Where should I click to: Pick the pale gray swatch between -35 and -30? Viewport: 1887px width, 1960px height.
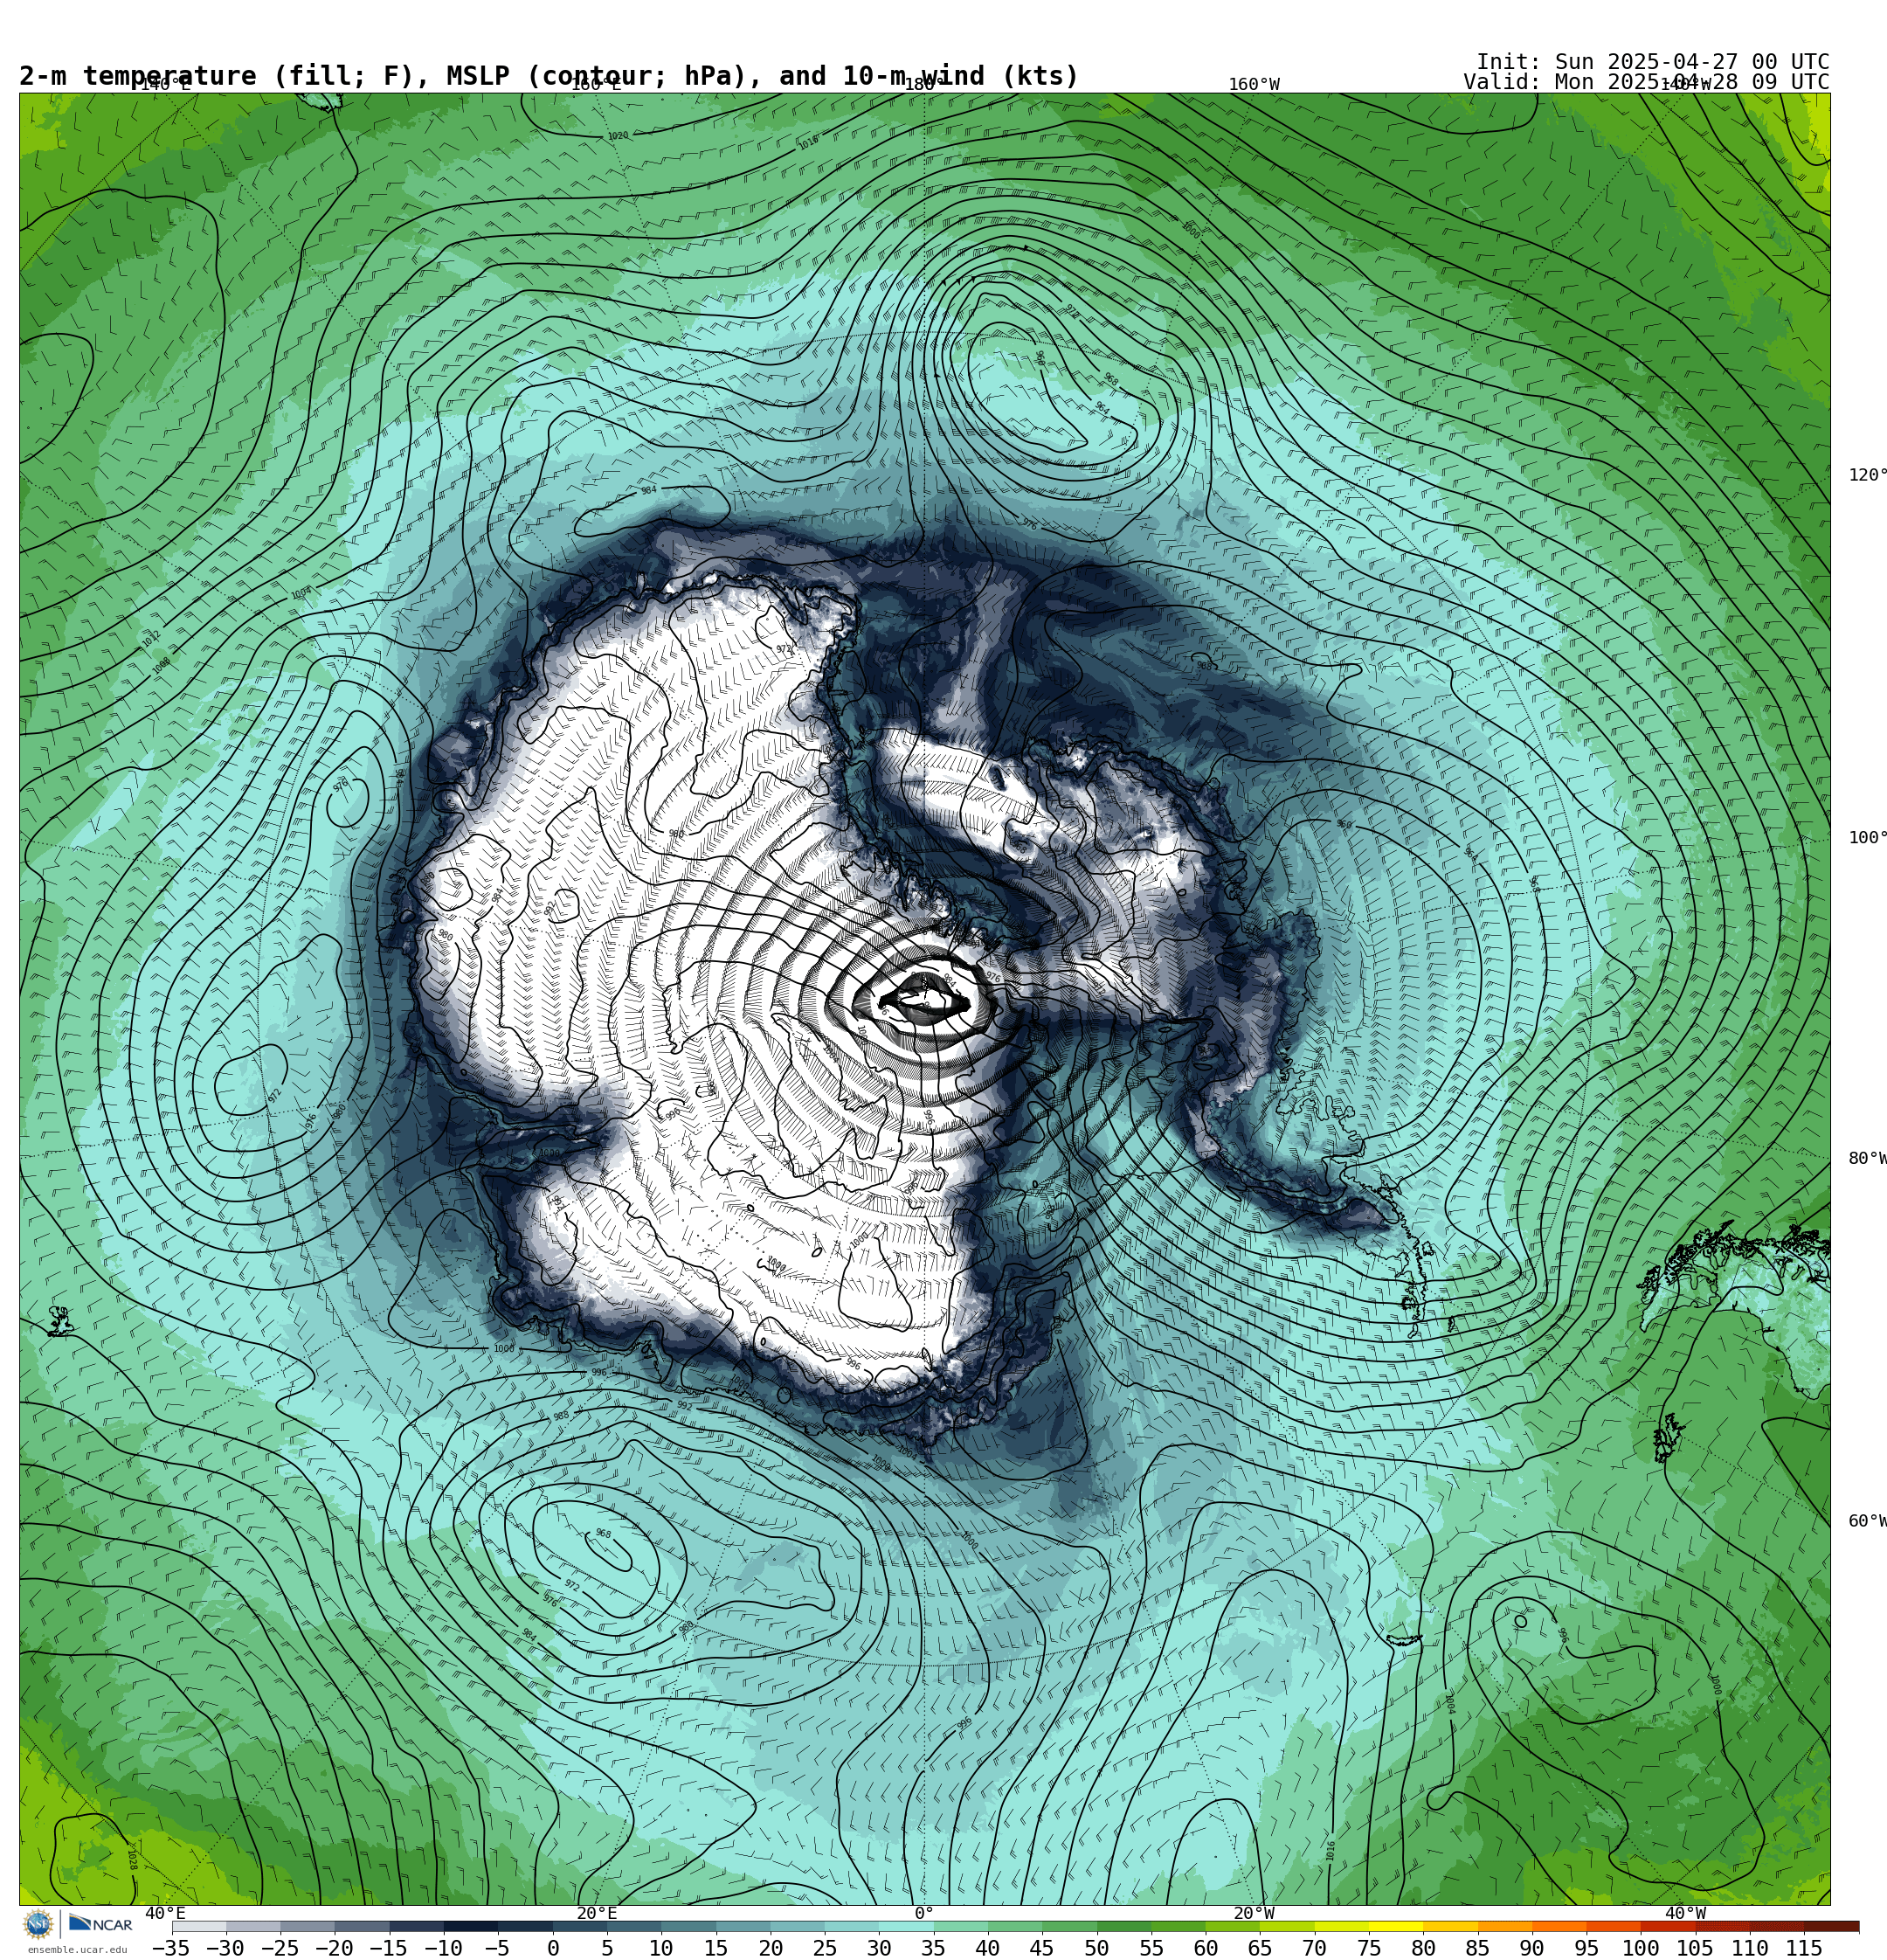click(198, 1927)
